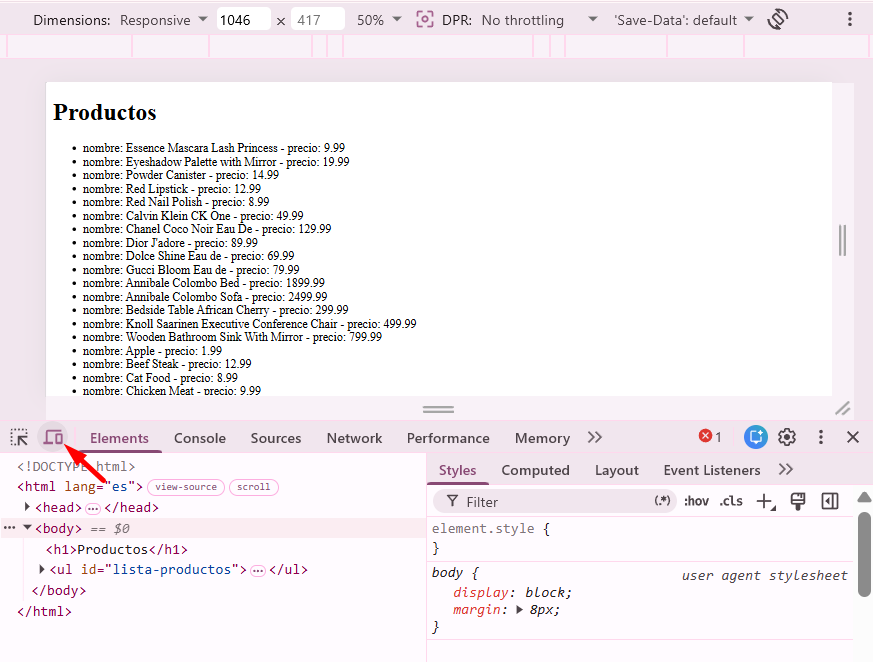Image resolution: width=873 pixels, height=662 pixels.
Task: Collapse the body element node
Action: (27, 527)
